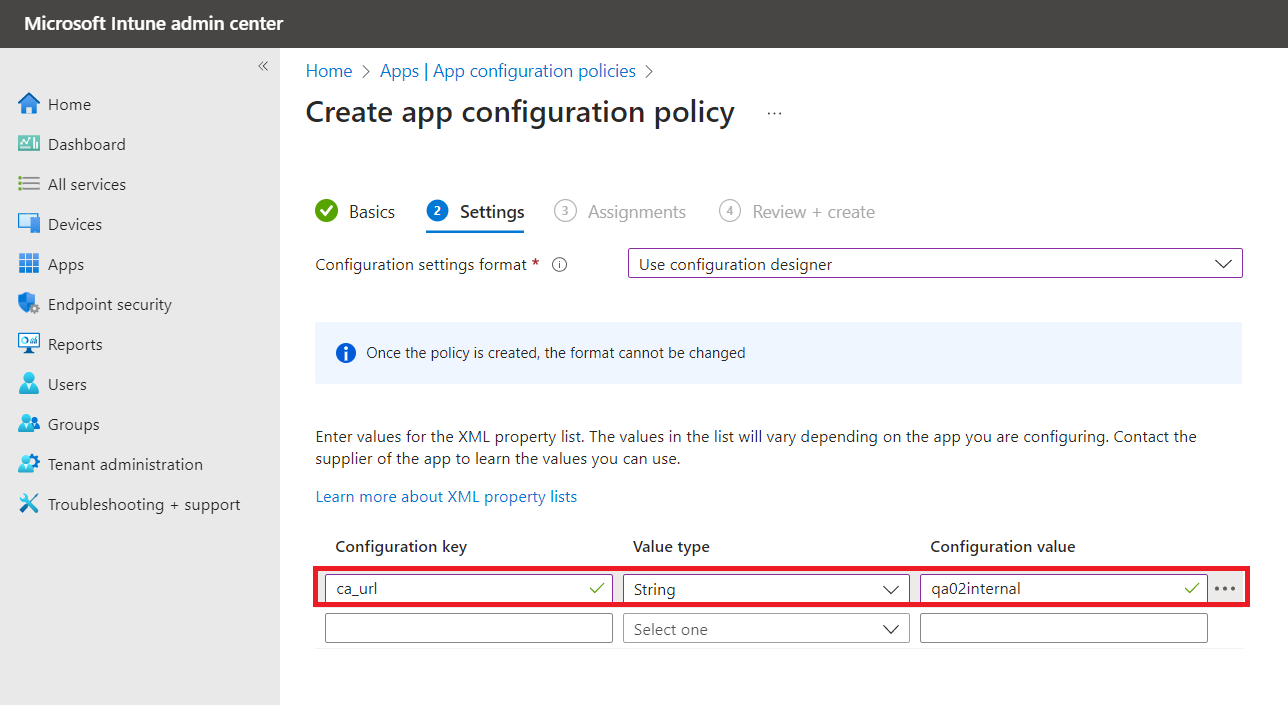
Task: Open Learn more about XML property lists
Action: [446, 496]
